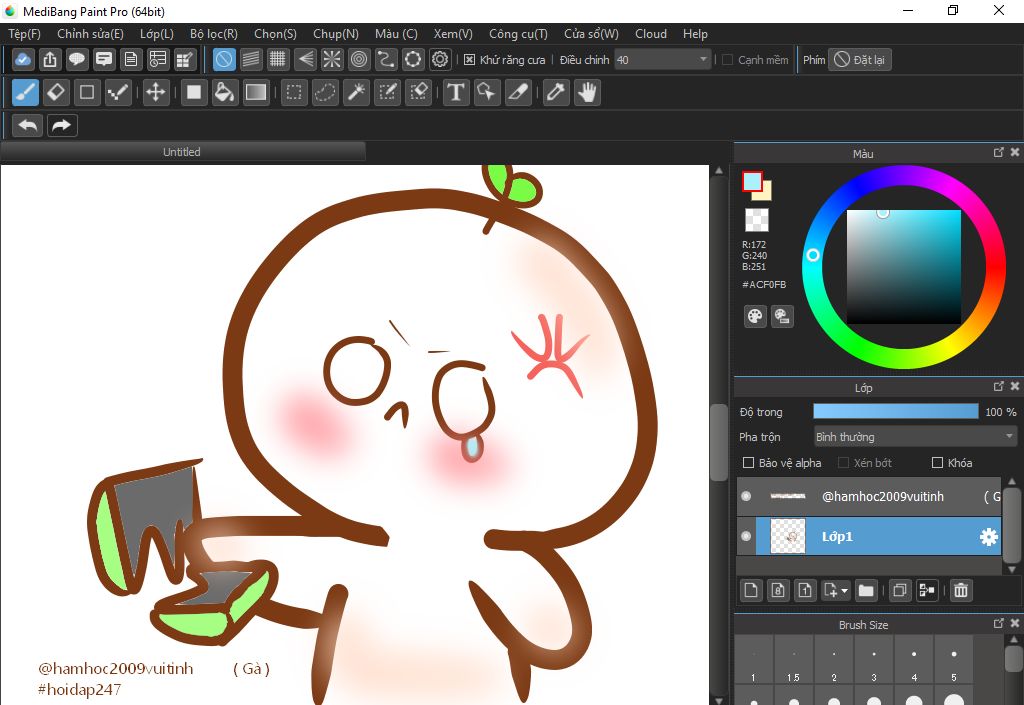
Task: Switch to the Untitled canvas tab
Action: click(x=182, y=151)
